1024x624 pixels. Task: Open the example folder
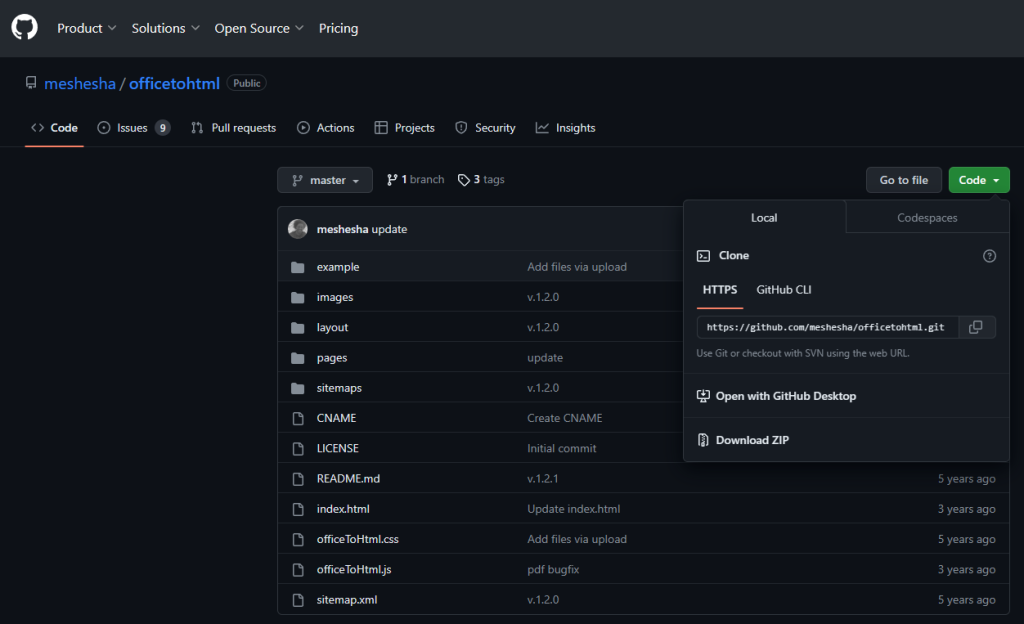point(337,267)
